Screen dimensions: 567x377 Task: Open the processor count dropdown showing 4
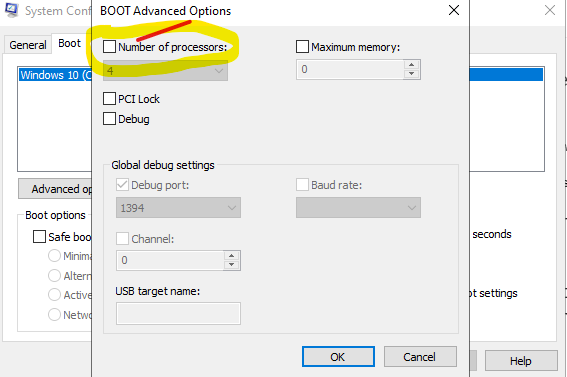tap(165, 70)
